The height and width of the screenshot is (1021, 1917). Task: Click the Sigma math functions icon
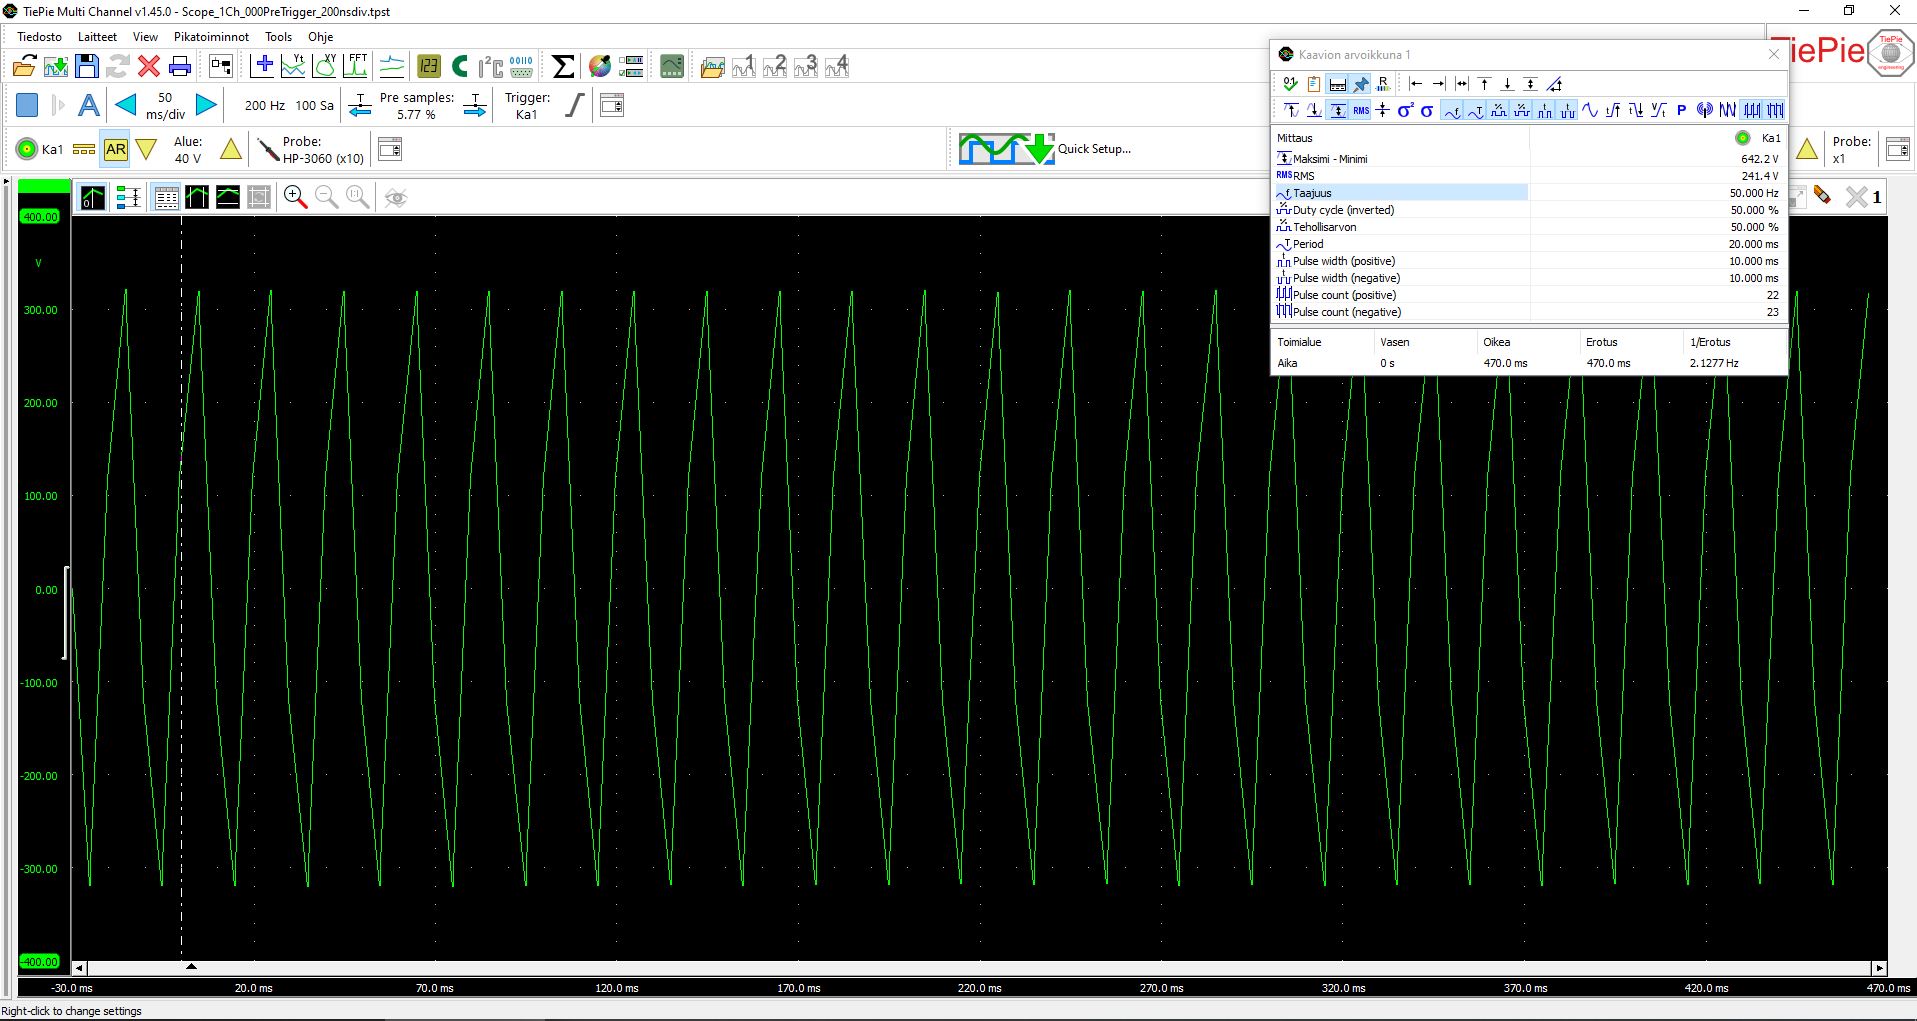[x=563, y=66]
